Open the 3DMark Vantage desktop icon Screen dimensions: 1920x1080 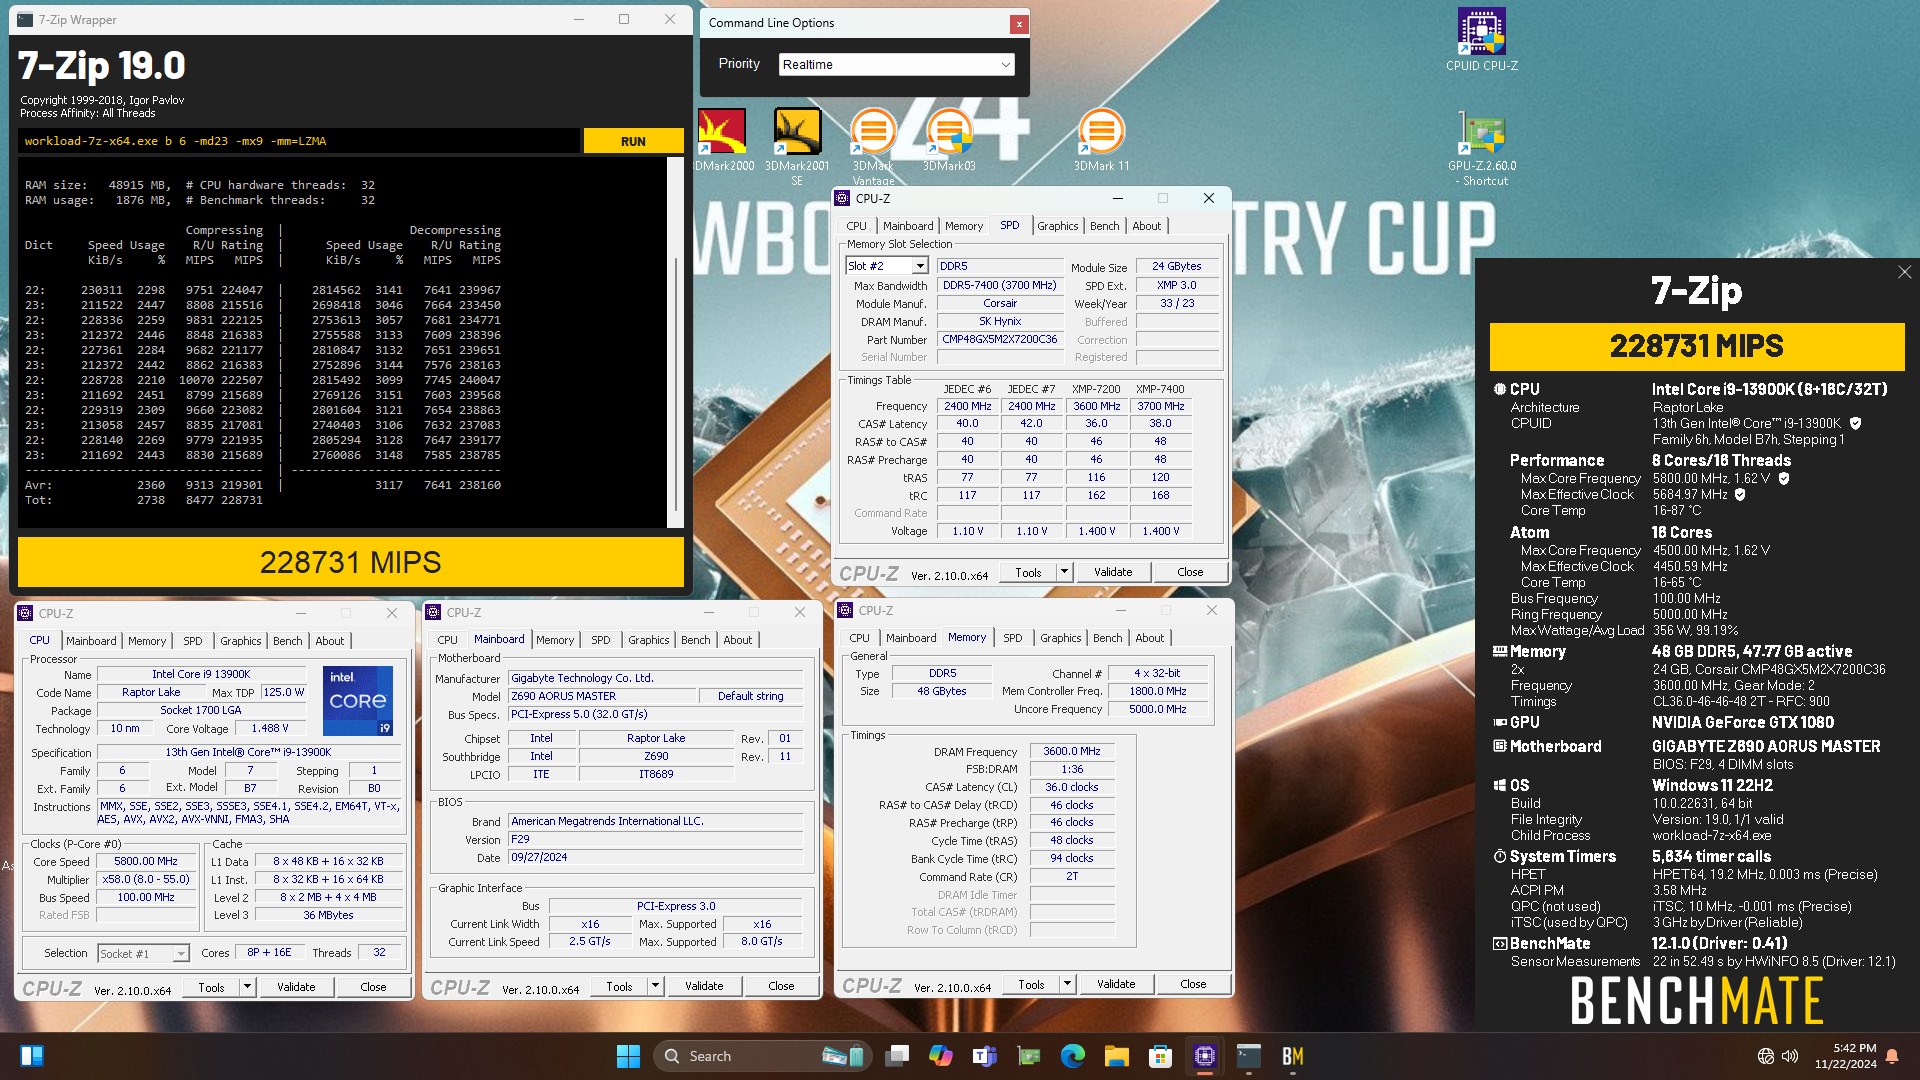(873, 146)
